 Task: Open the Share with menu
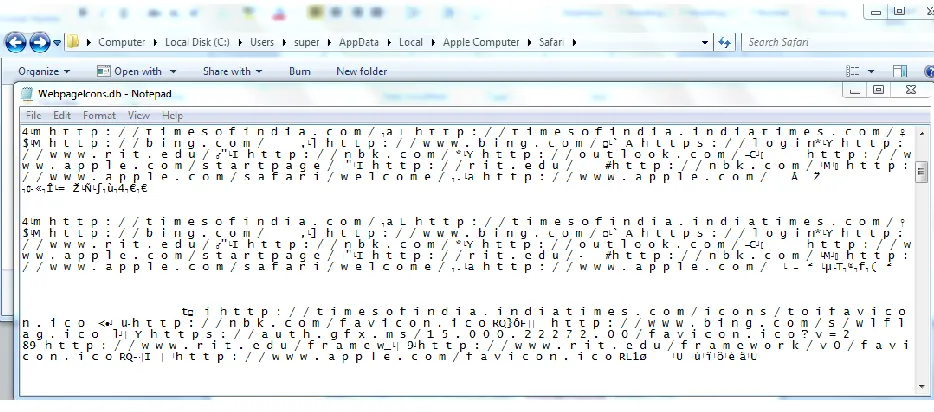[x=232, y=71]
